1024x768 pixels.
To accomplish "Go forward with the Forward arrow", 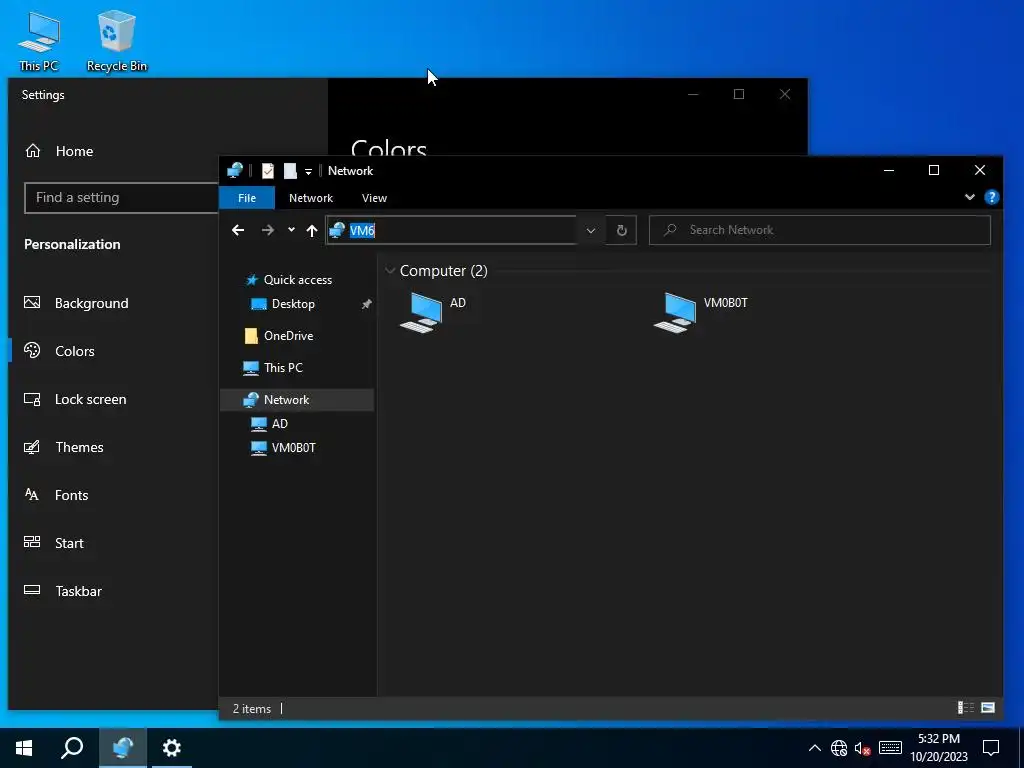I will click(268, 230).
